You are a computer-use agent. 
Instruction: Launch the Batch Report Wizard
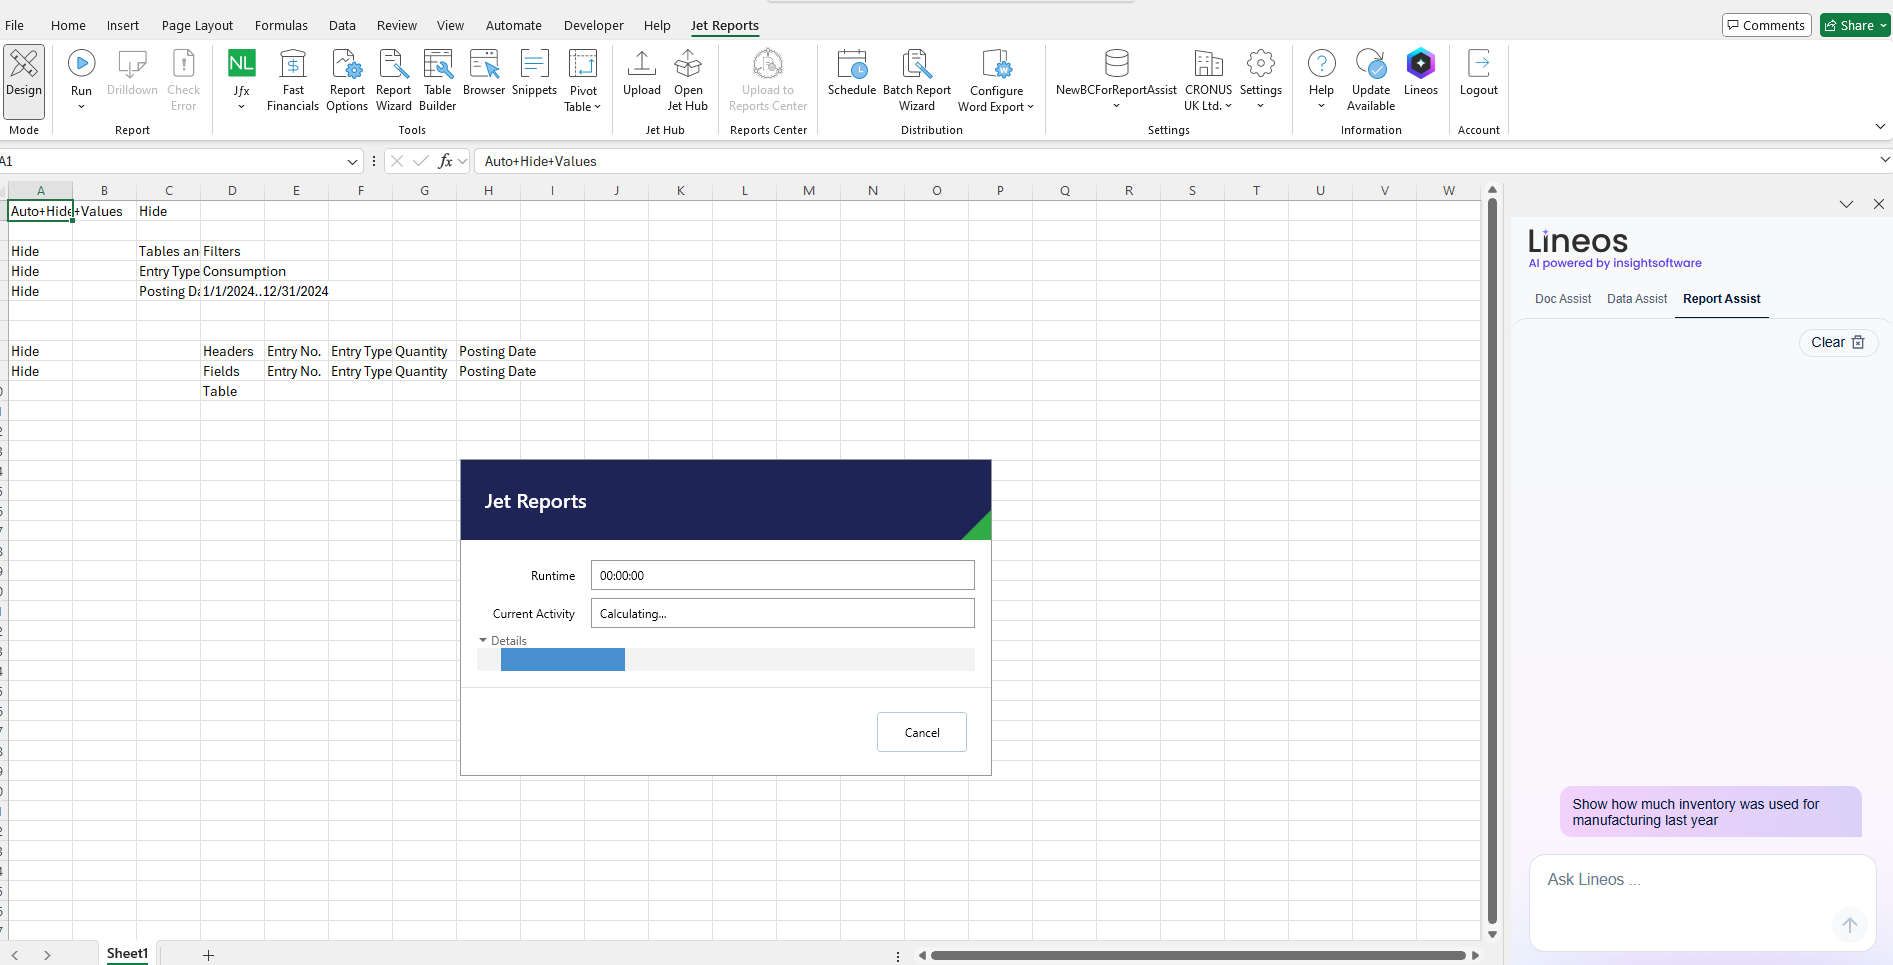coord(916,80)
